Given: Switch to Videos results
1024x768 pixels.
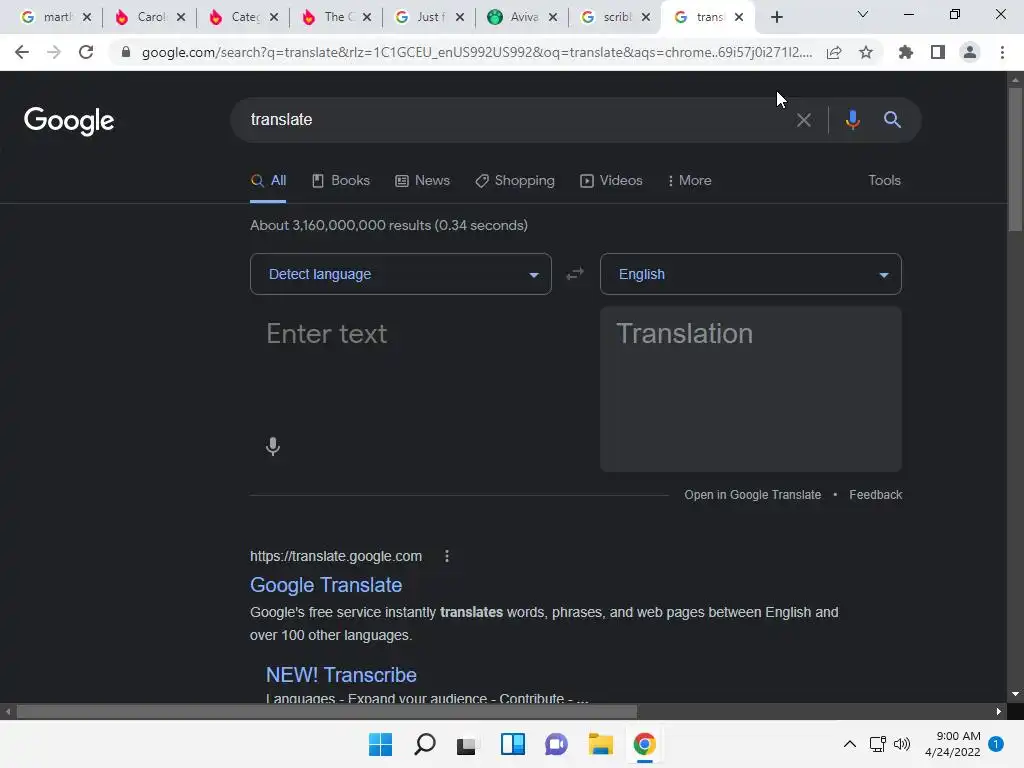Looking at the screenshot, I should click(x=611, y=181).
